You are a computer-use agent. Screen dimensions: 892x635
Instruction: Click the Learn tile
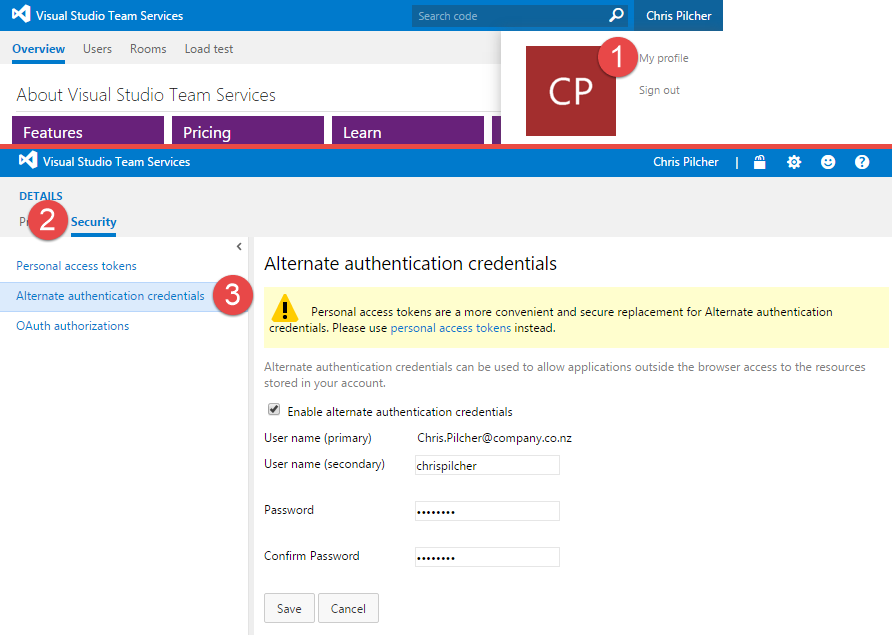click(x=407, y=130)
